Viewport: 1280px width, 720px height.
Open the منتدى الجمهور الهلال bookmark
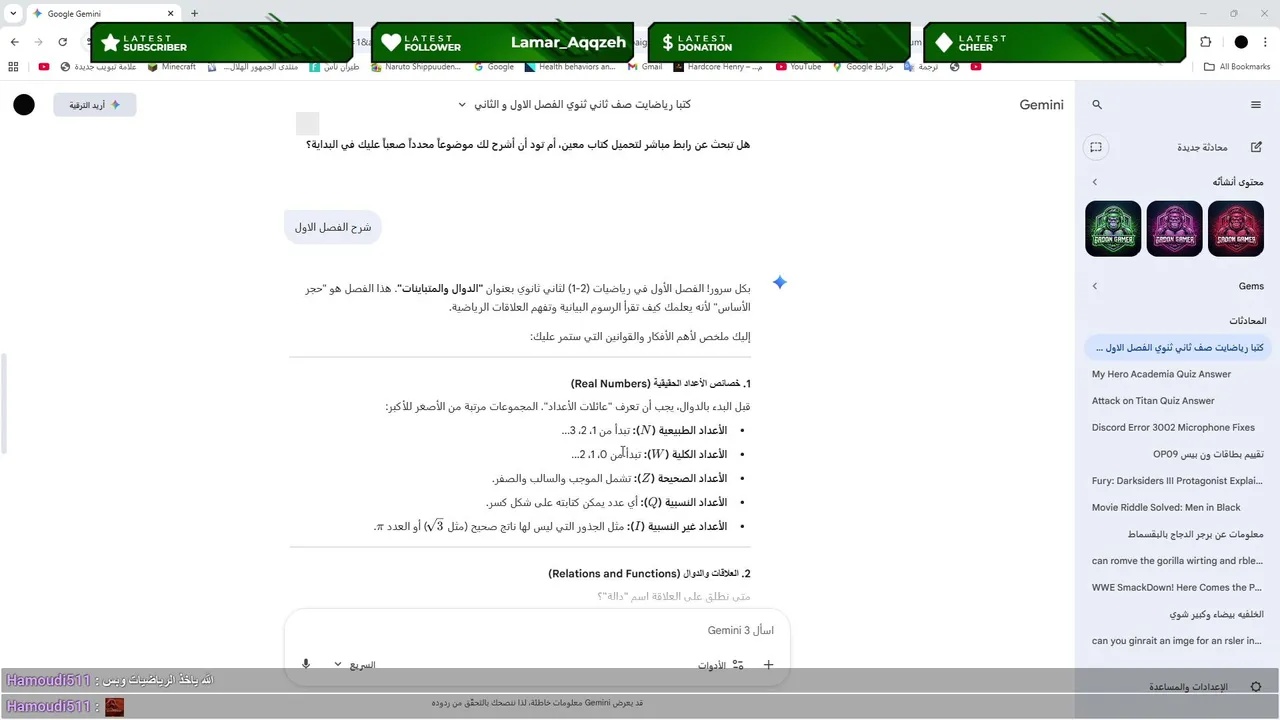pyautogui.click(x=253, y=67)
